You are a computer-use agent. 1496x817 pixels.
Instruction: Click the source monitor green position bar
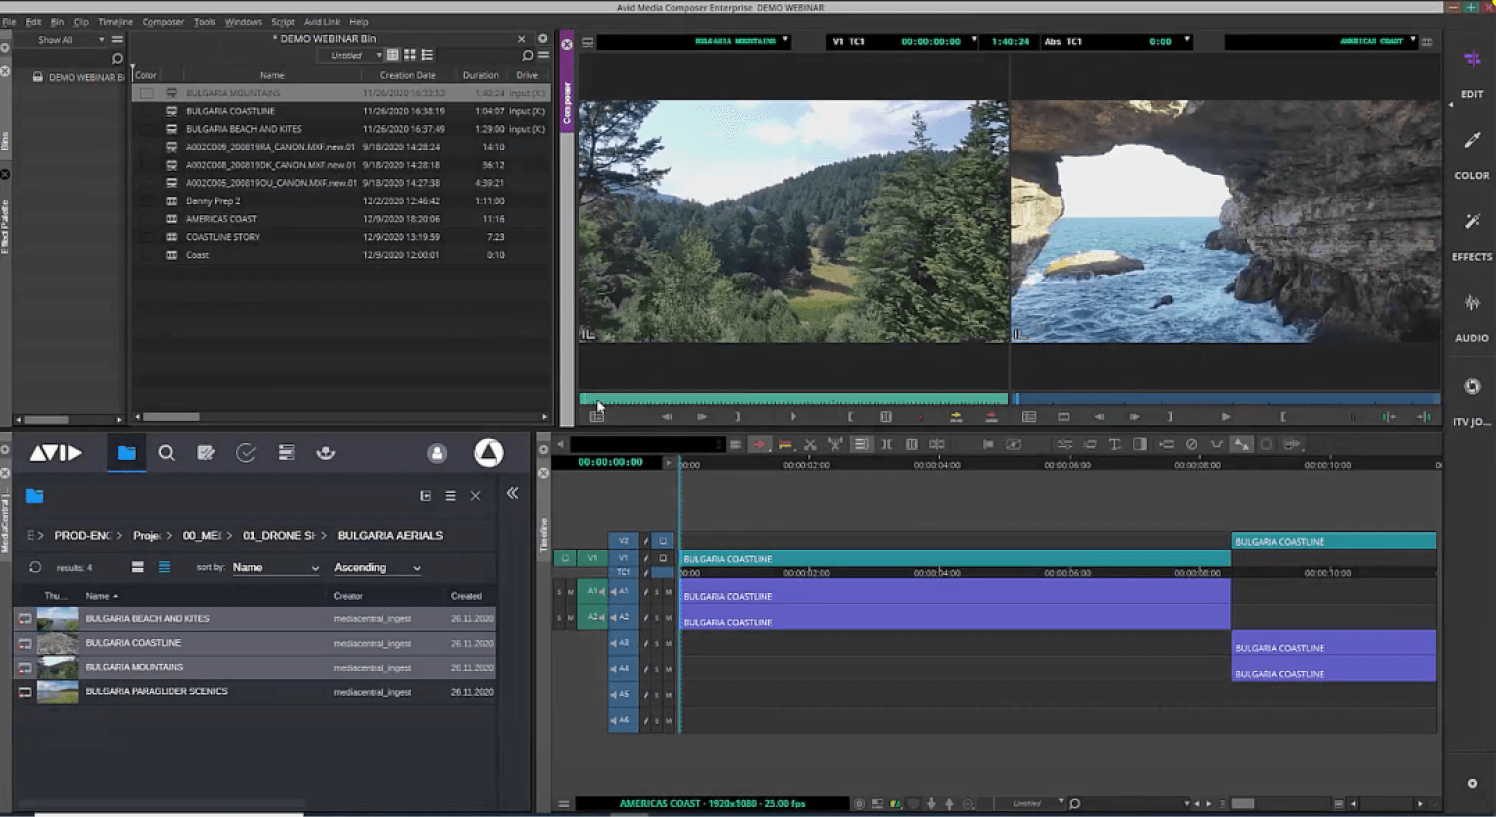coord(794,399)
